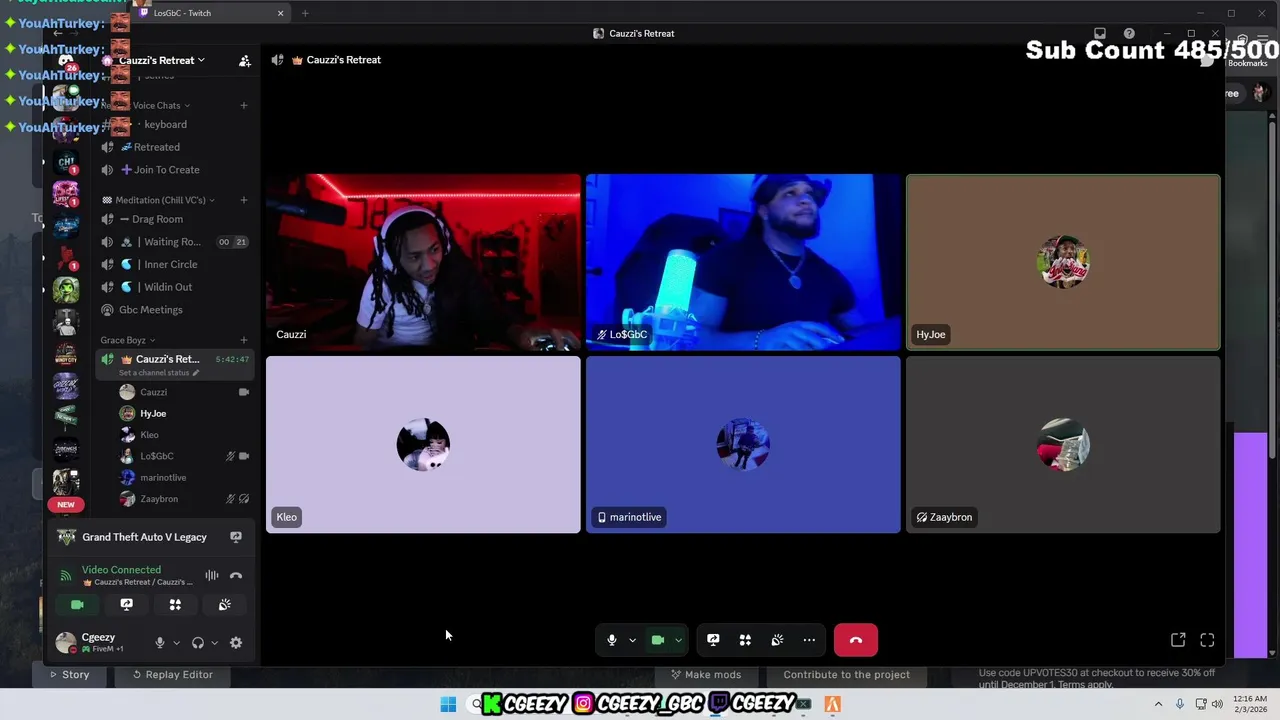Screen dimensions: 1280x720
Task: Edit the Set a channel status field
Action: [158, 373]
